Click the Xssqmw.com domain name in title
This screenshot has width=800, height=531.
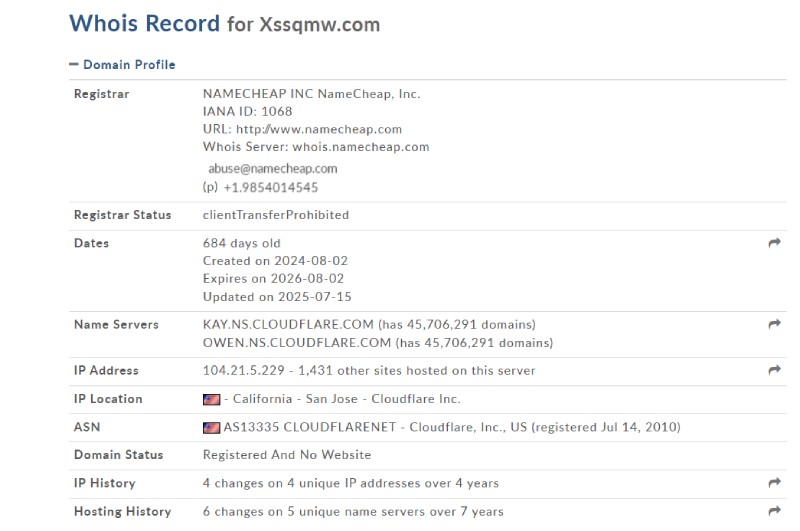pos(319,24)
